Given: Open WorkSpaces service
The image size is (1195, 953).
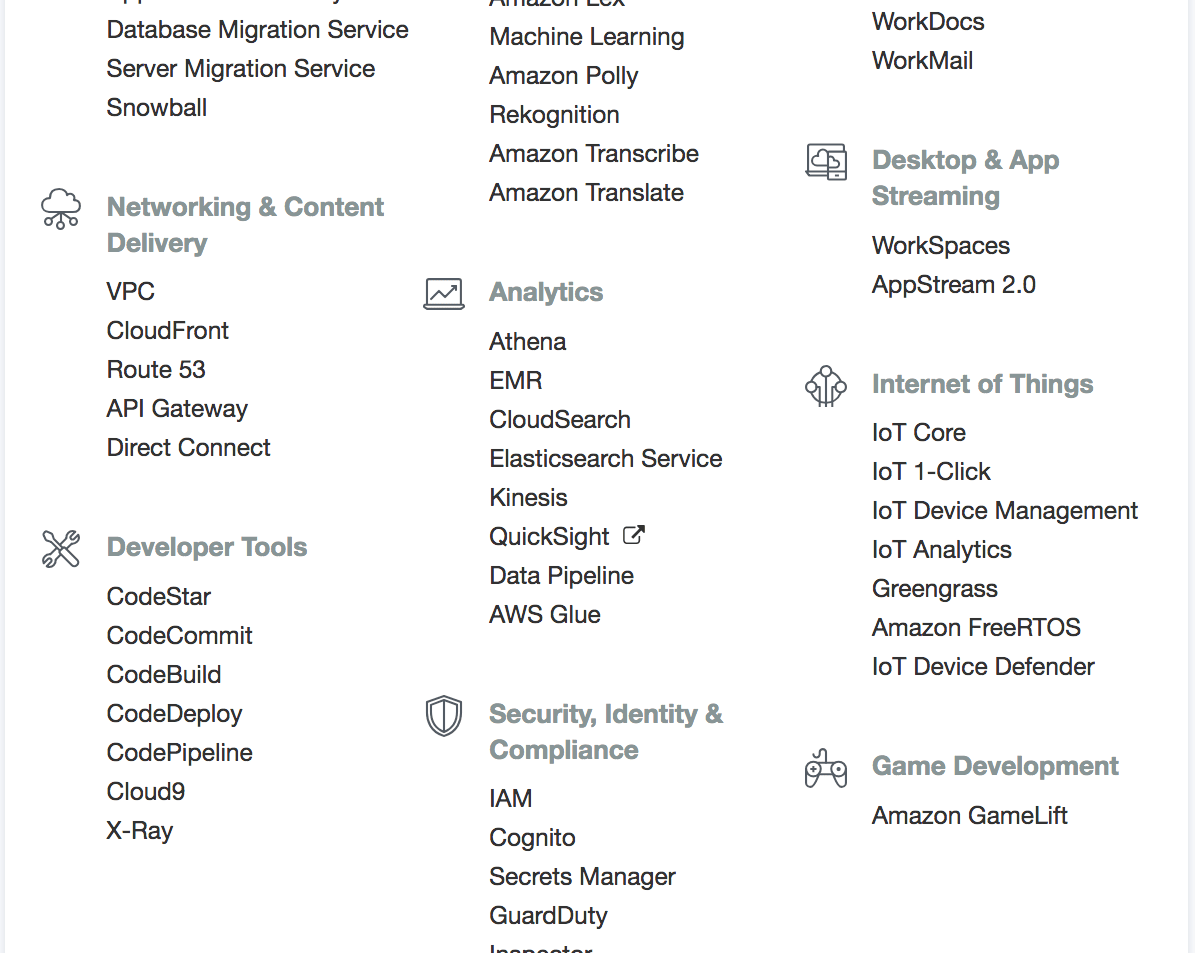Looking at the screenshot, I should point(941,245).
